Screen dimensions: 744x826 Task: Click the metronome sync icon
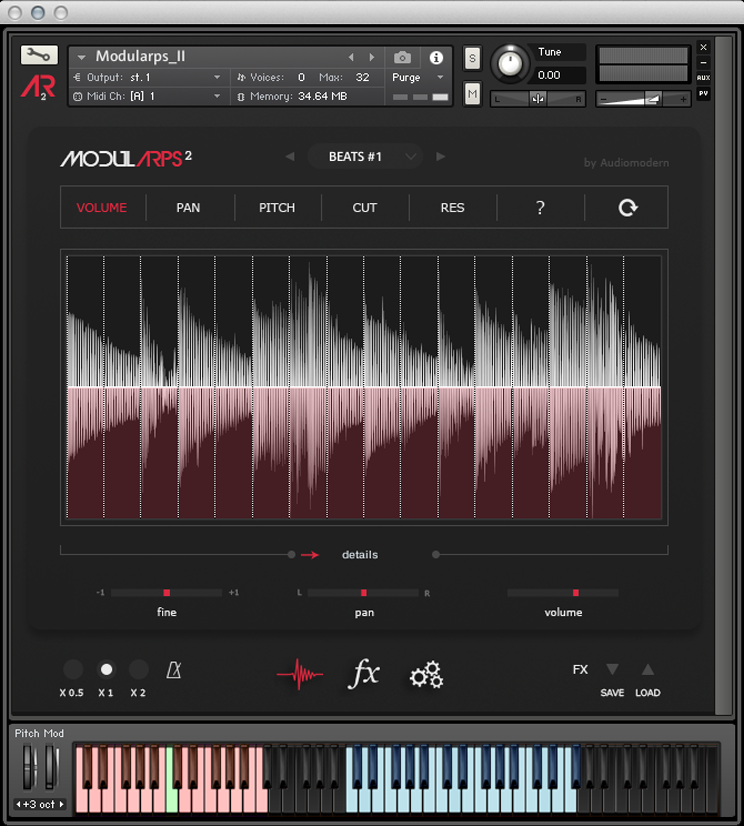174,670
